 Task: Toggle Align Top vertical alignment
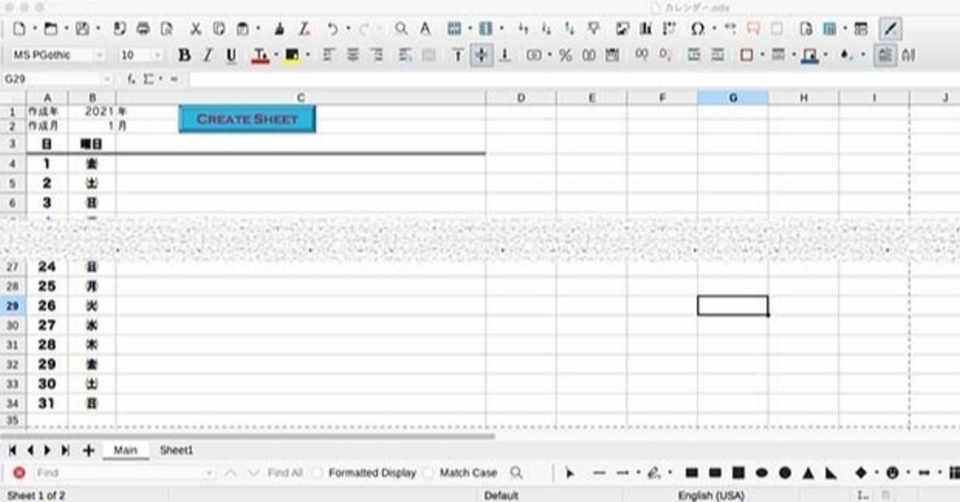point(458,55)
